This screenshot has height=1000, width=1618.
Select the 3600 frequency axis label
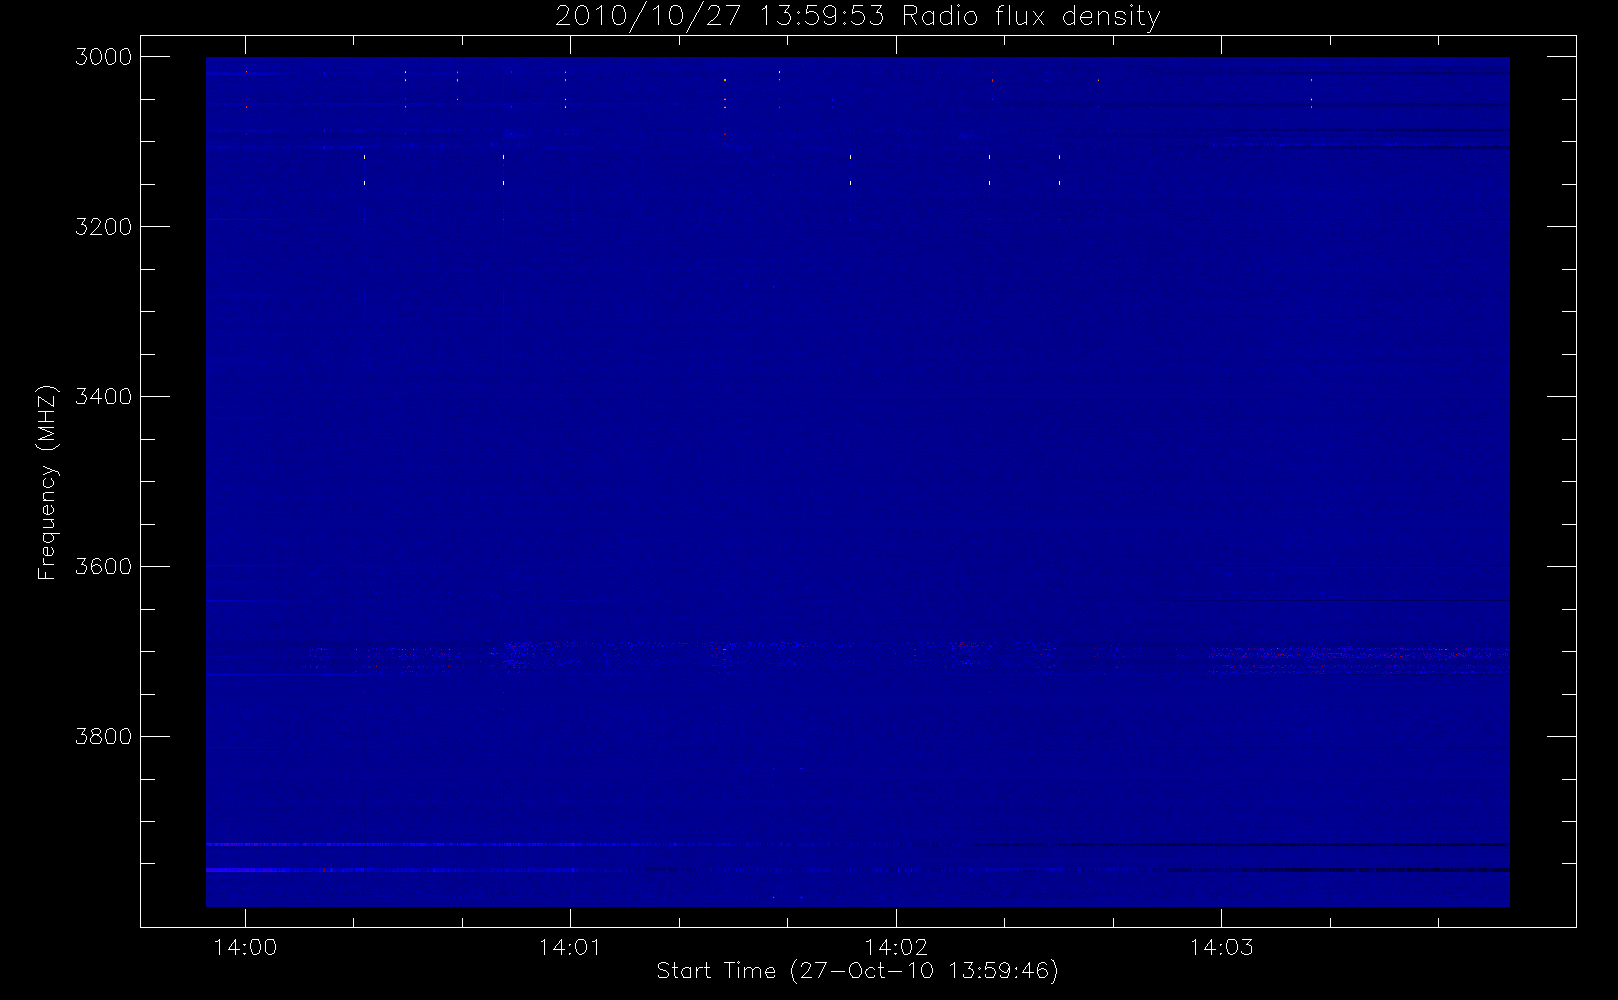click(104, 567)
